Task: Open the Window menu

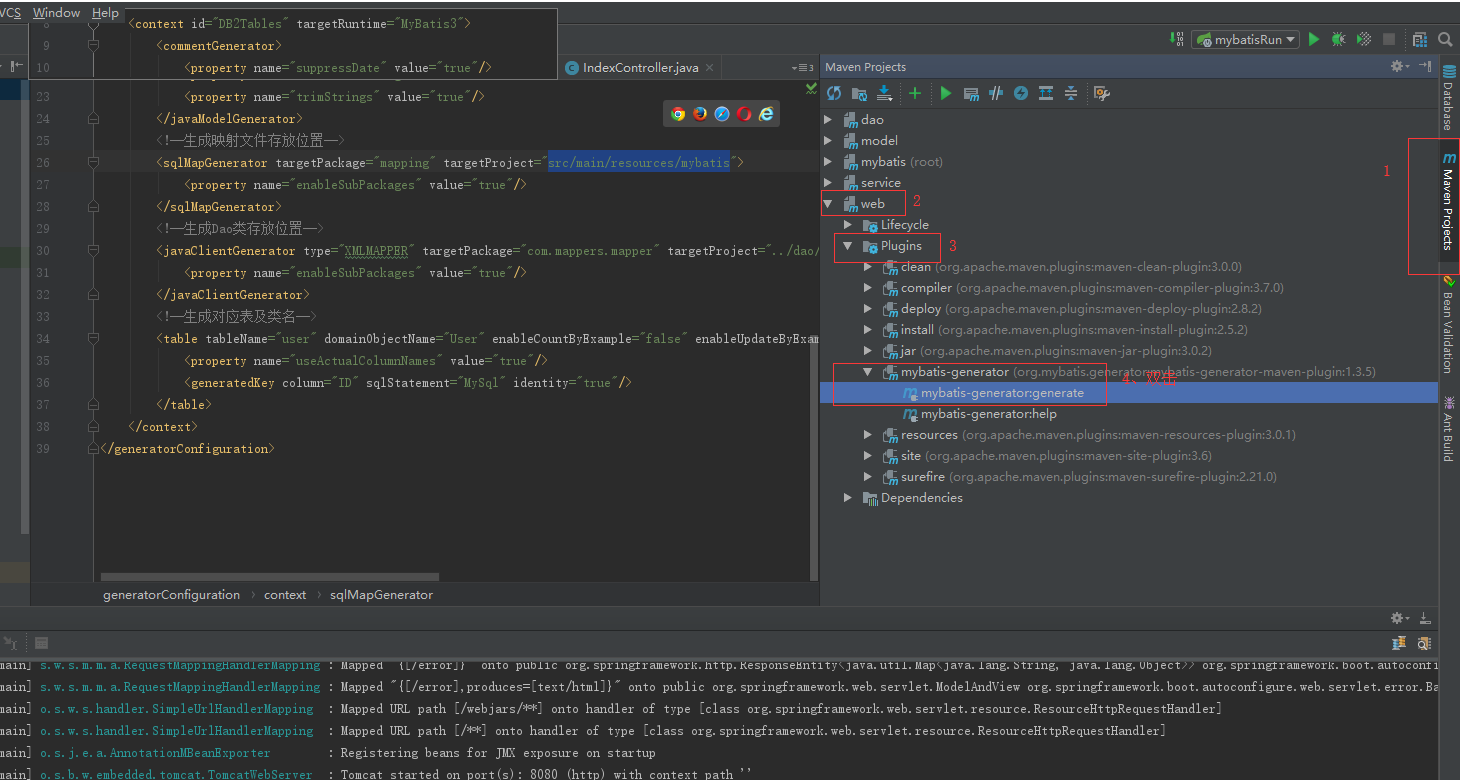Action: tap(56, 12)
